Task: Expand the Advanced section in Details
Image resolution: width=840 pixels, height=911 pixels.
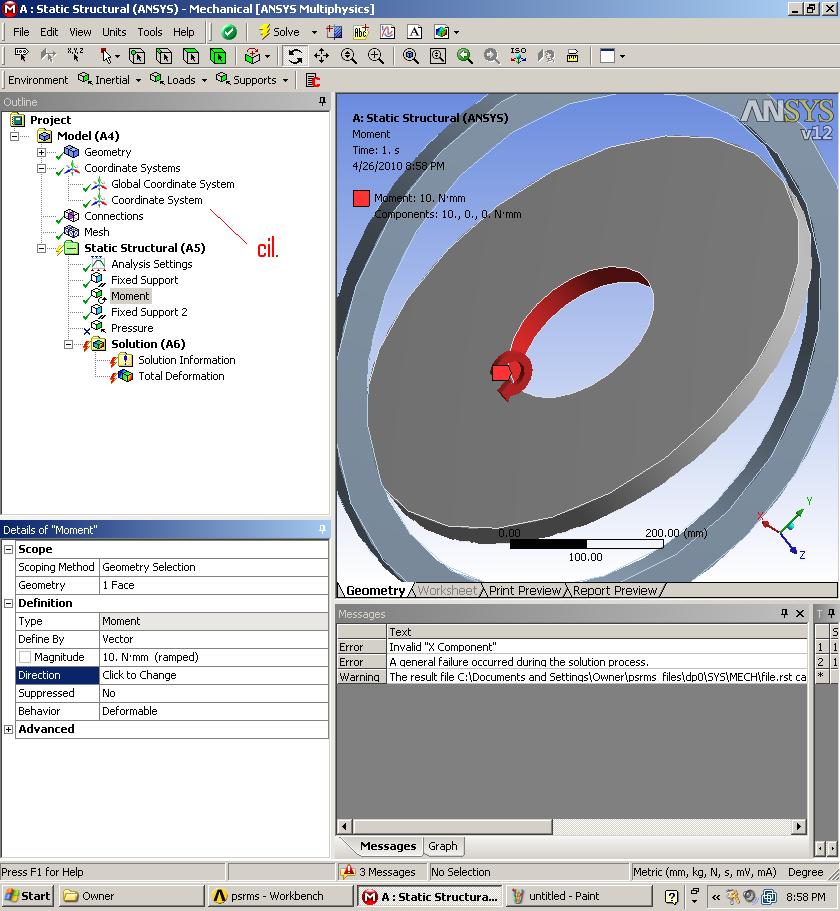Action: tap(9, 729)
